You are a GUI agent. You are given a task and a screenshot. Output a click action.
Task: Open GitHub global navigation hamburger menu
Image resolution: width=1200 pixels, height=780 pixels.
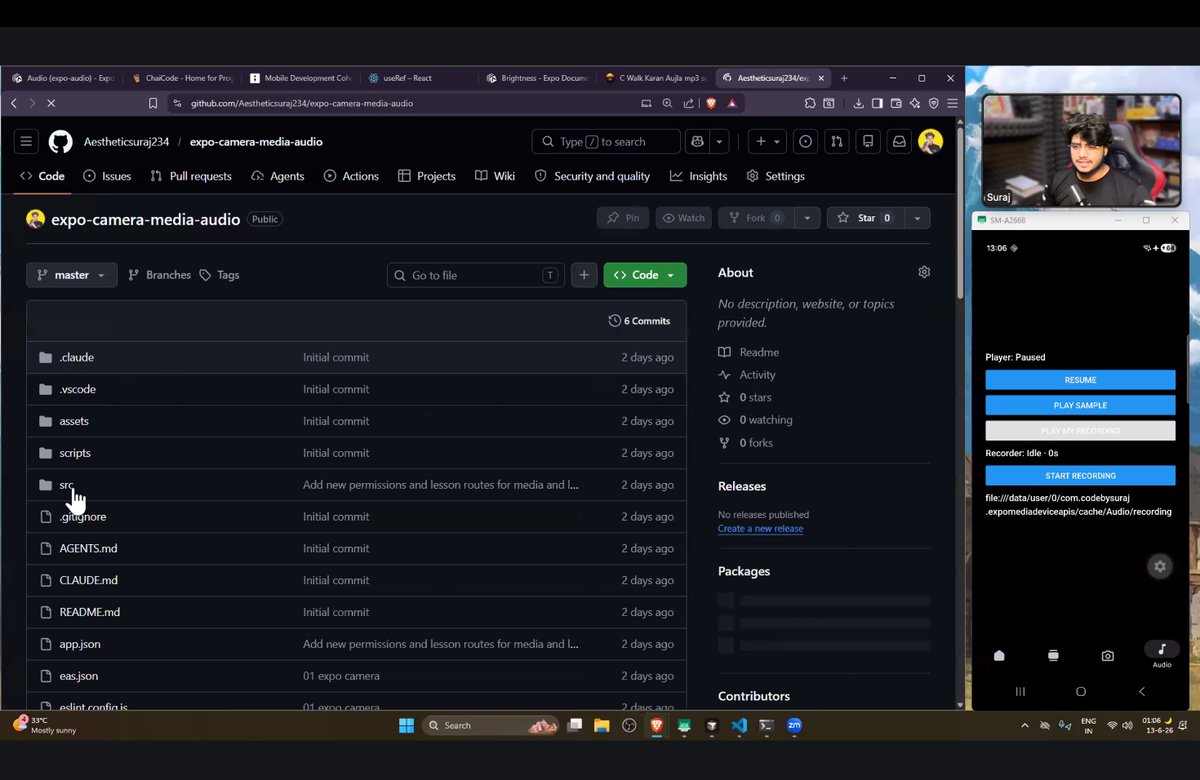pyautogui.click(x=26, y=142)
